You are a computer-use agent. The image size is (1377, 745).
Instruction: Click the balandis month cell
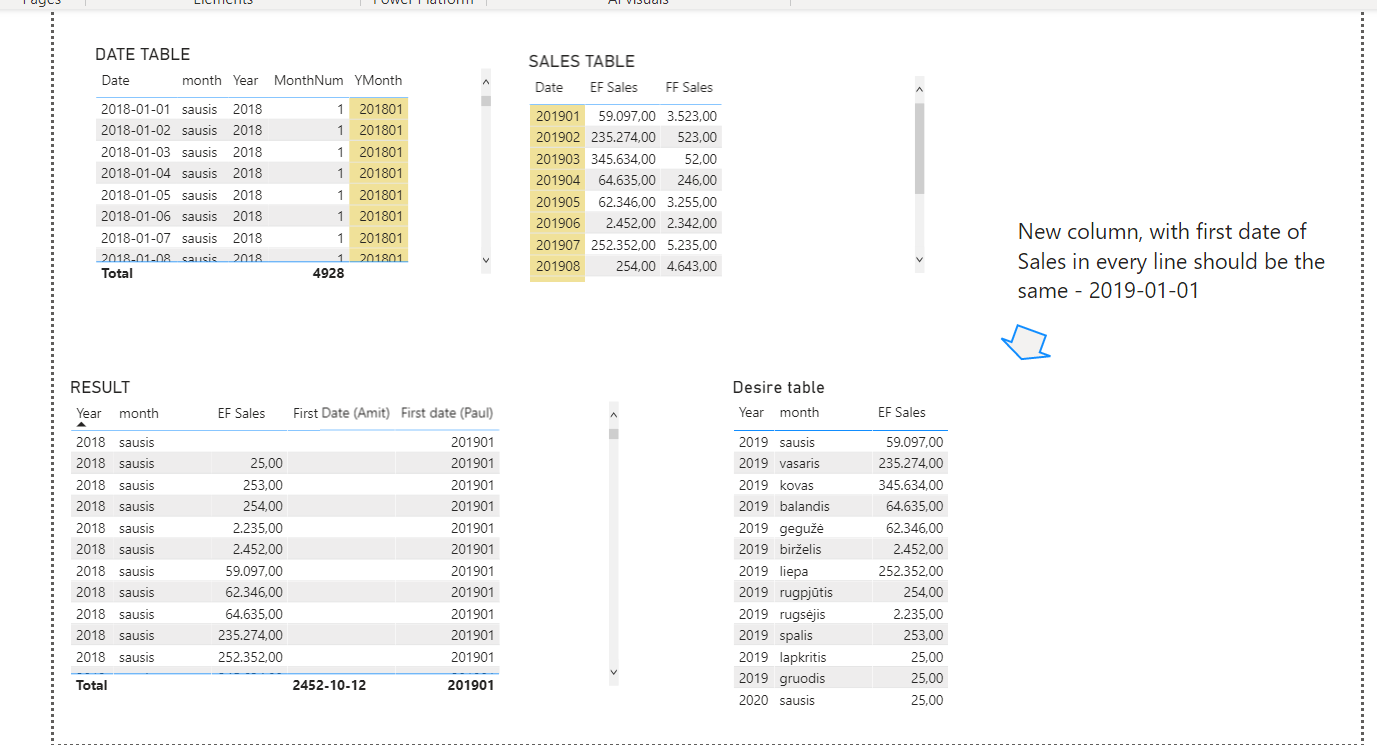[805, 506]
